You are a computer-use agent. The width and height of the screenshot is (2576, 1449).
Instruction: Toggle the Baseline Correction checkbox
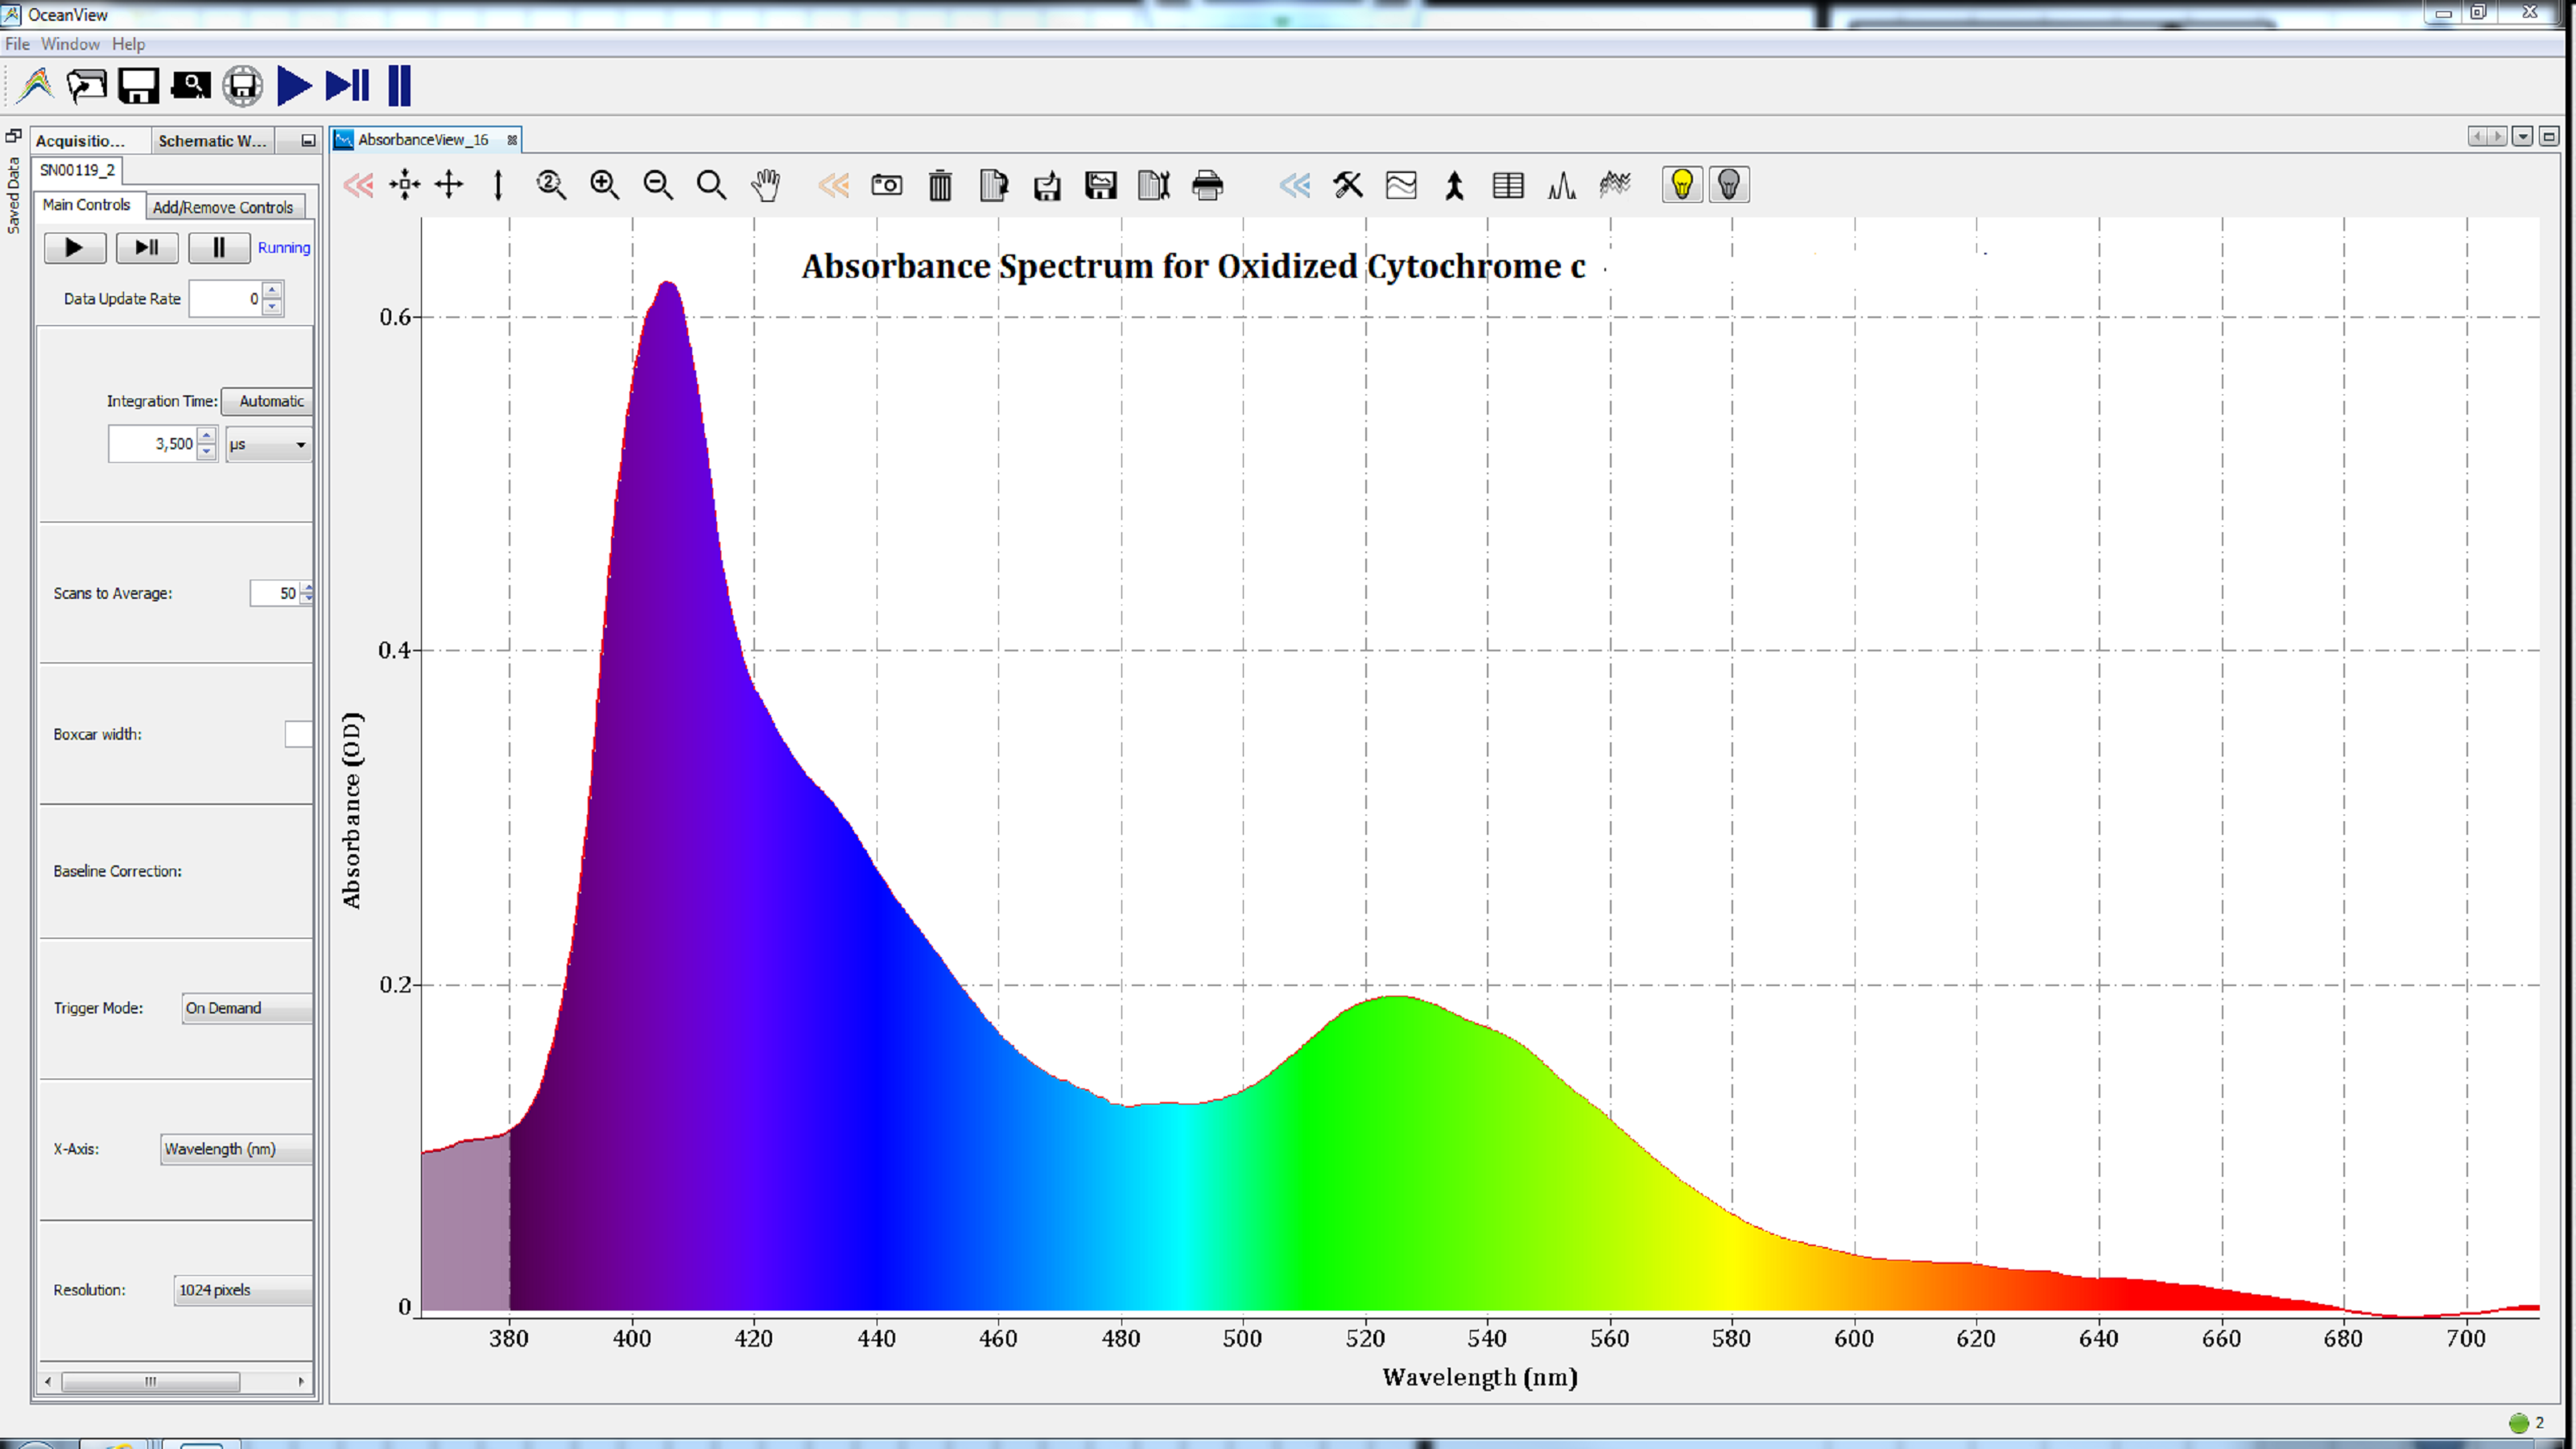coord(295,870)
